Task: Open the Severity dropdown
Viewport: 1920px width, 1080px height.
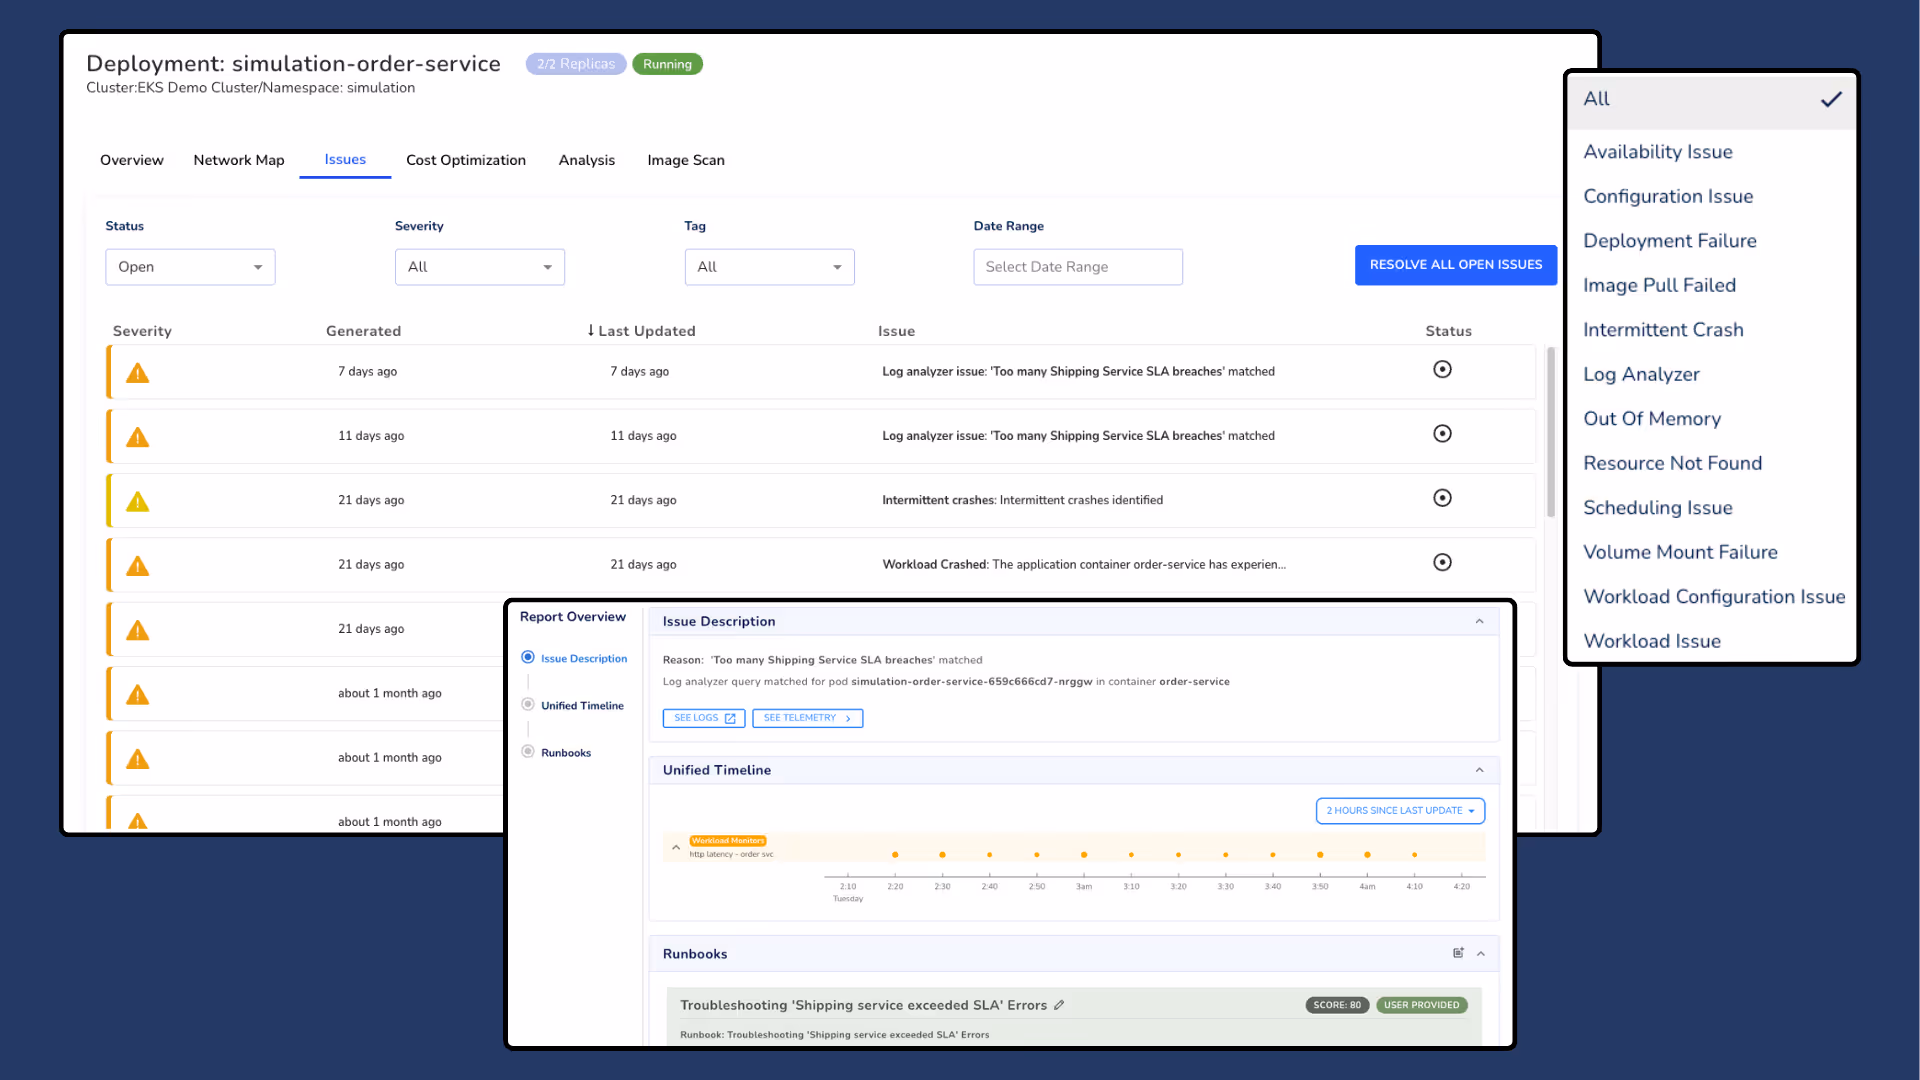Action: [480, 267]
